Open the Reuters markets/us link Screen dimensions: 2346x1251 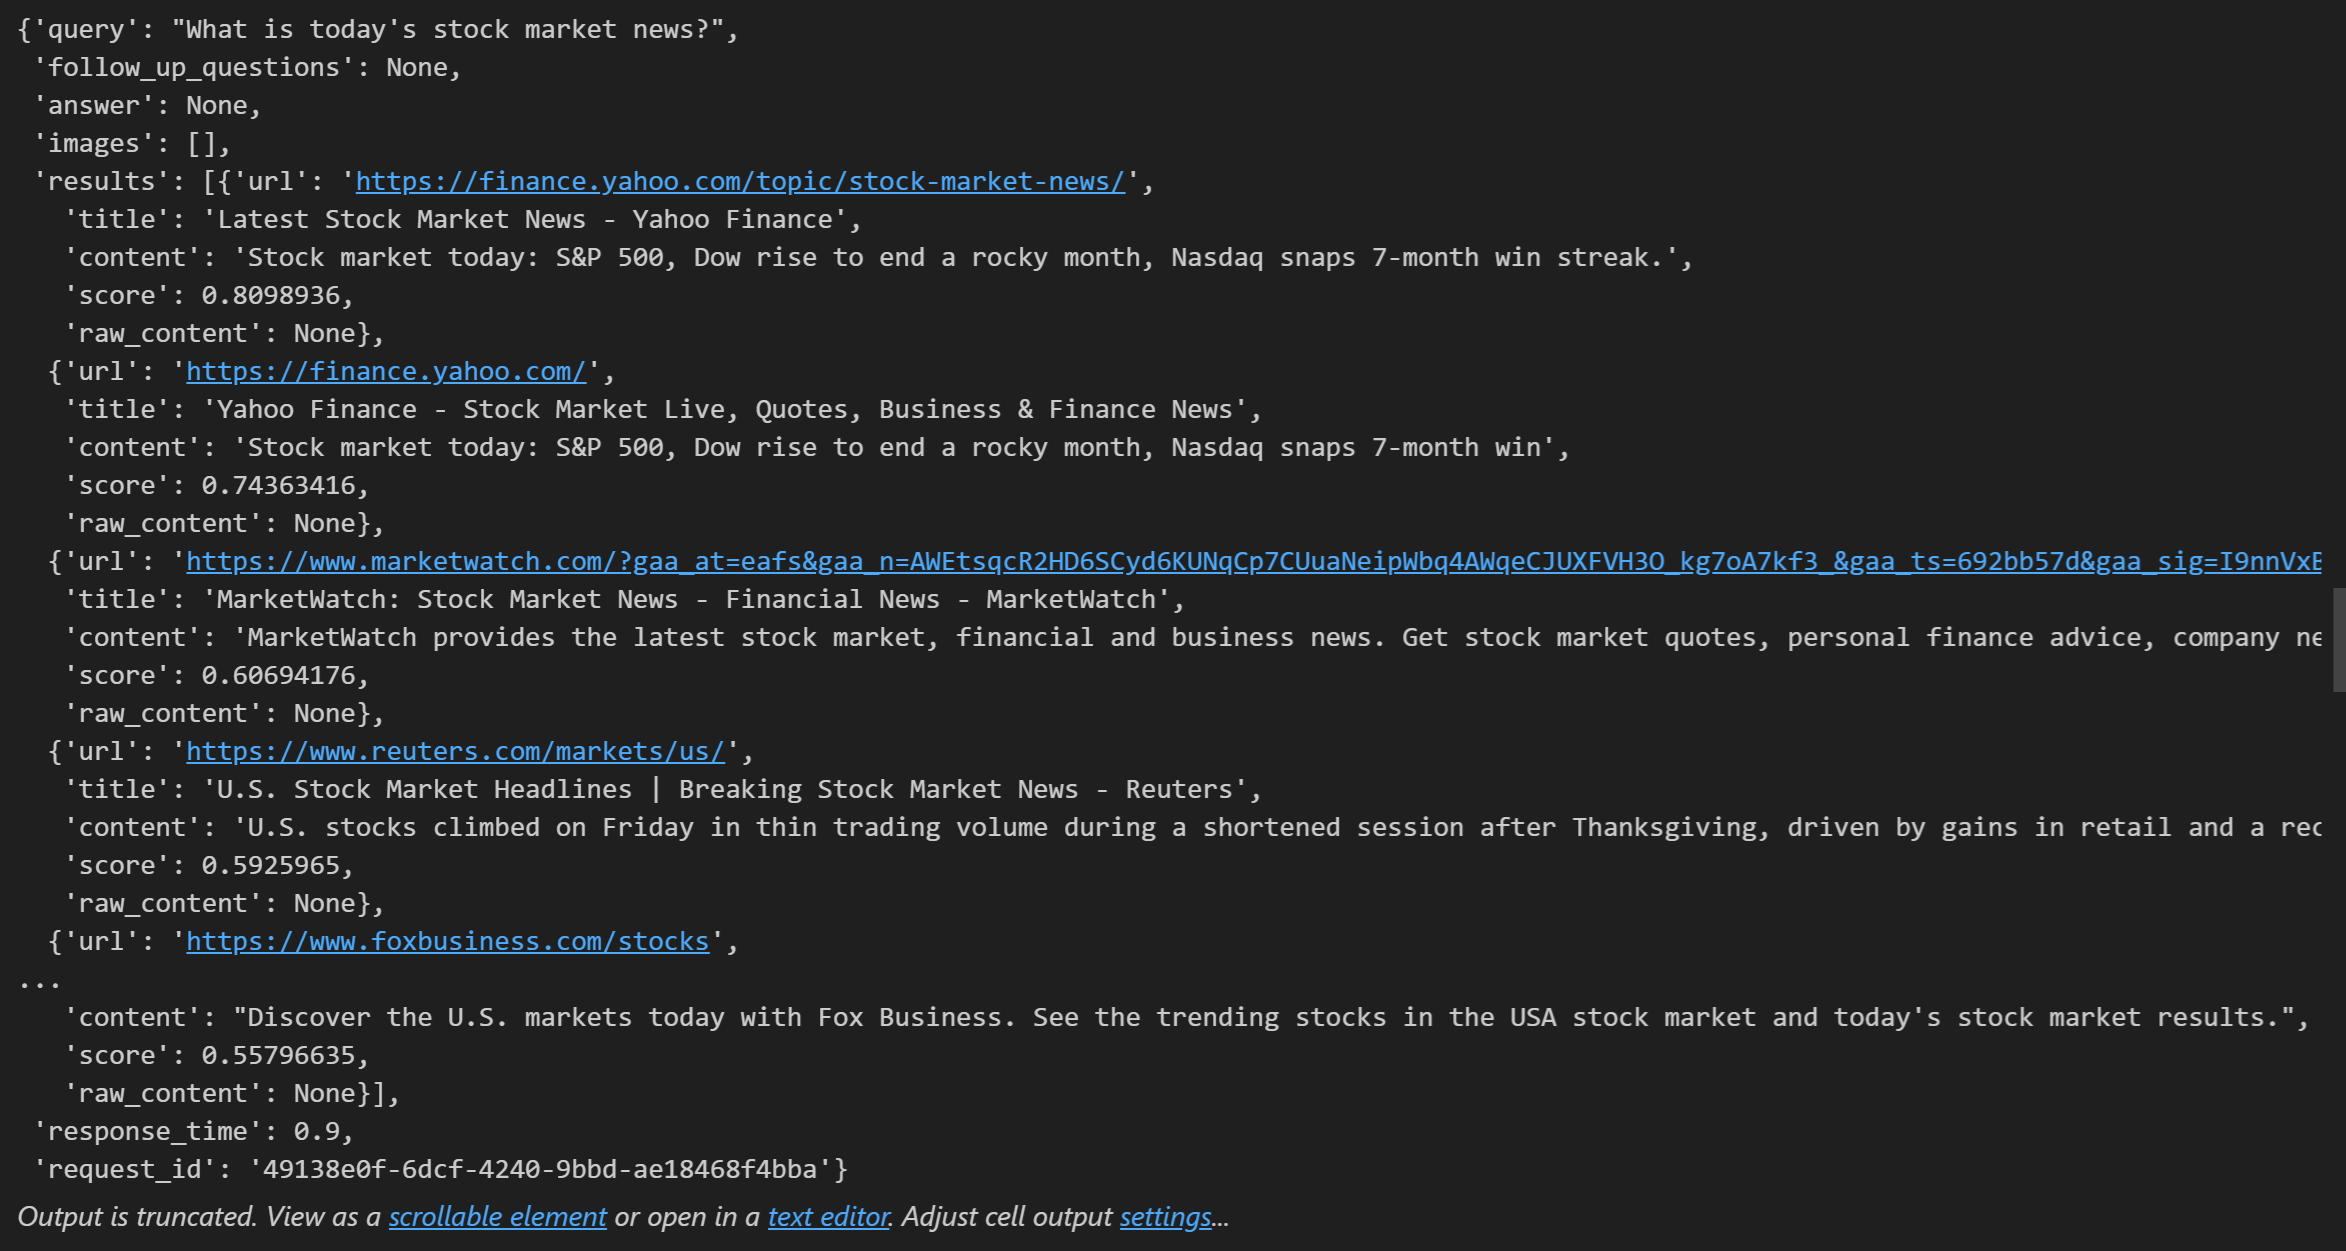point(455,751)
